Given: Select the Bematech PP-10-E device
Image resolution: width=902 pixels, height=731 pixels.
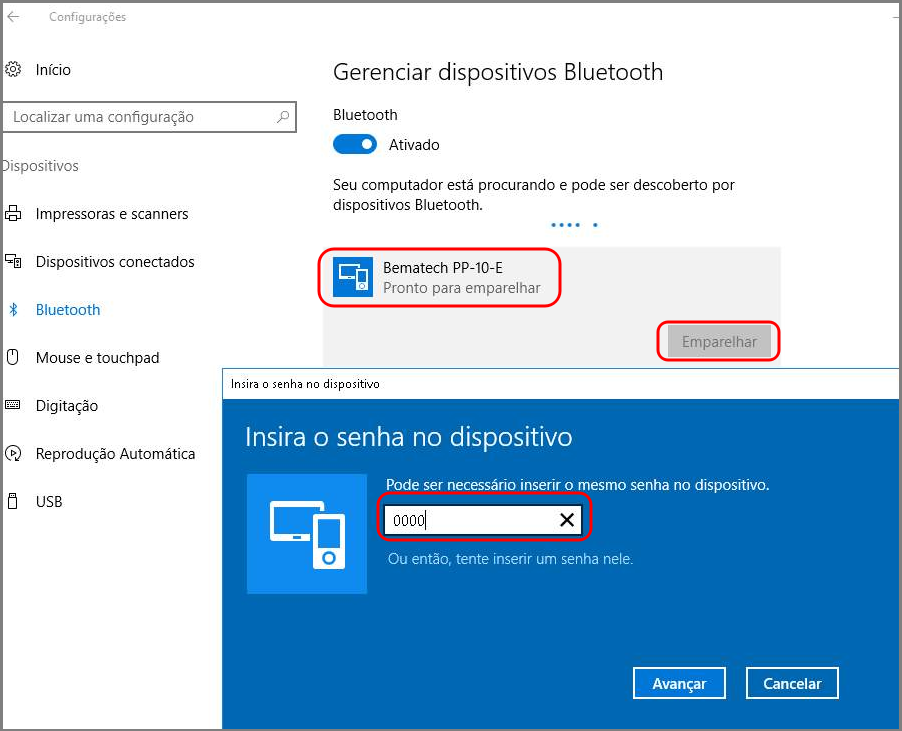Looking at the screenshot, I should [441, 278].
